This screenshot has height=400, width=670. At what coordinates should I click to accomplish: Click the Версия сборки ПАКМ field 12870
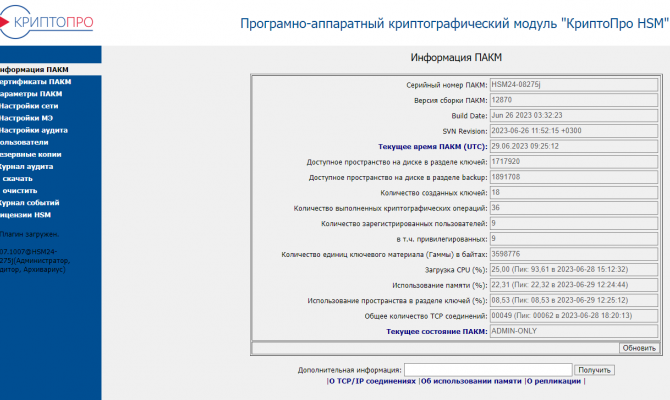click(574, 100)
